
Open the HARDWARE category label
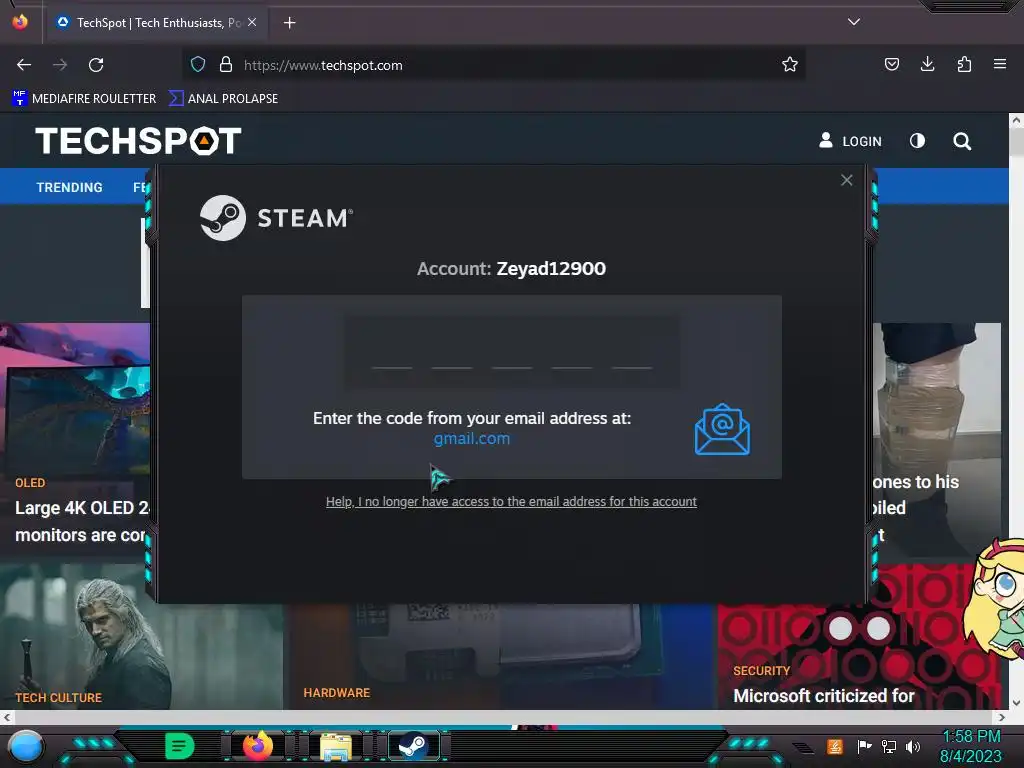tap(336, 693)
